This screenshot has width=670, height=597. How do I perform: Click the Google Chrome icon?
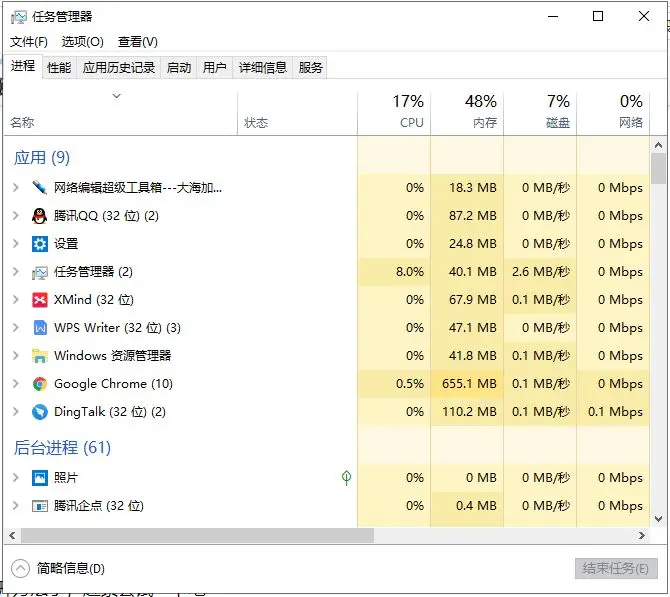coord(40,384)
